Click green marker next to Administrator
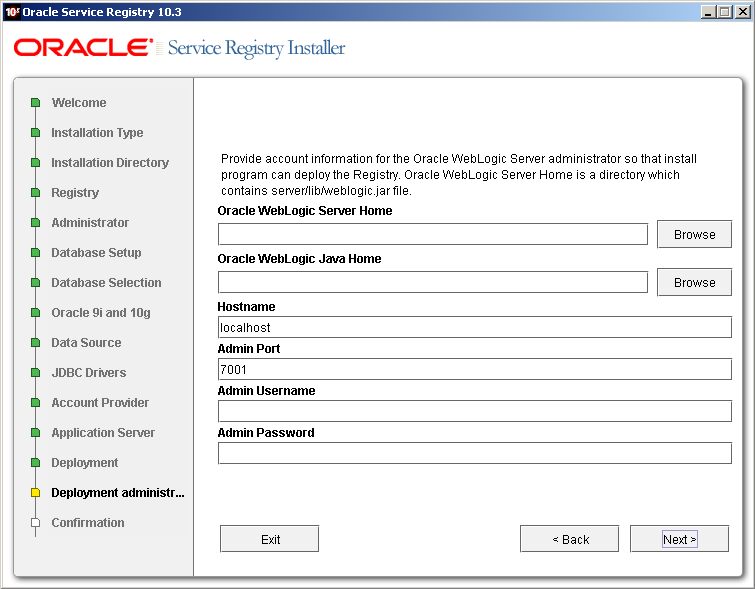 click(x=35, y=223)
